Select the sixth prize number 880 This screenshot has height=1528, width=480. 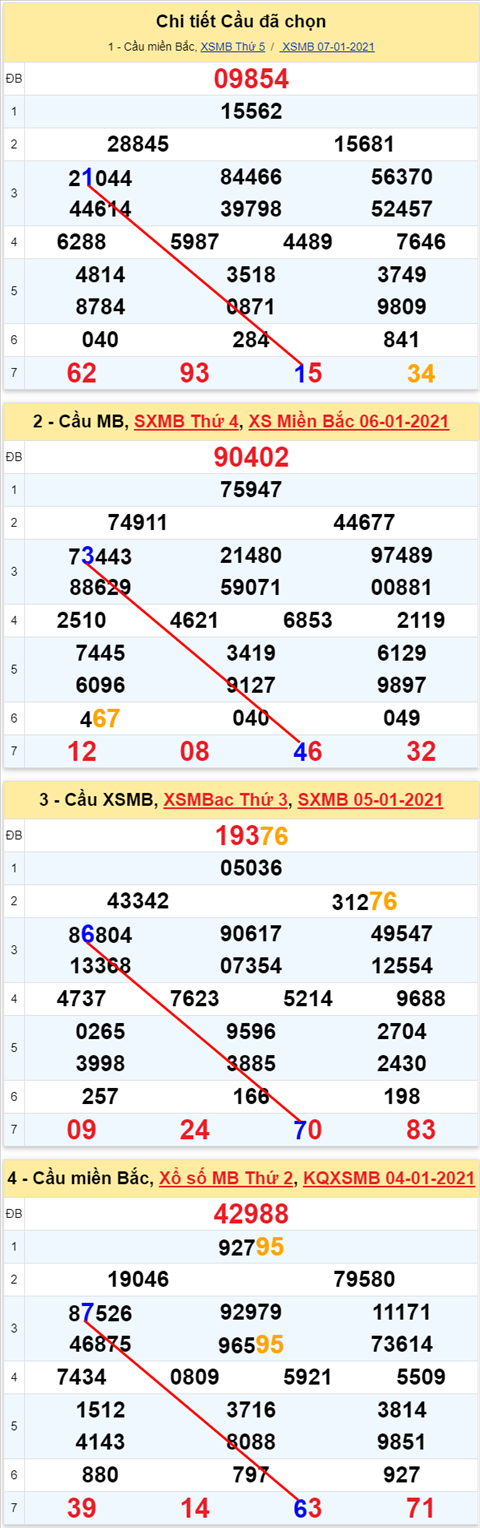100,1475
